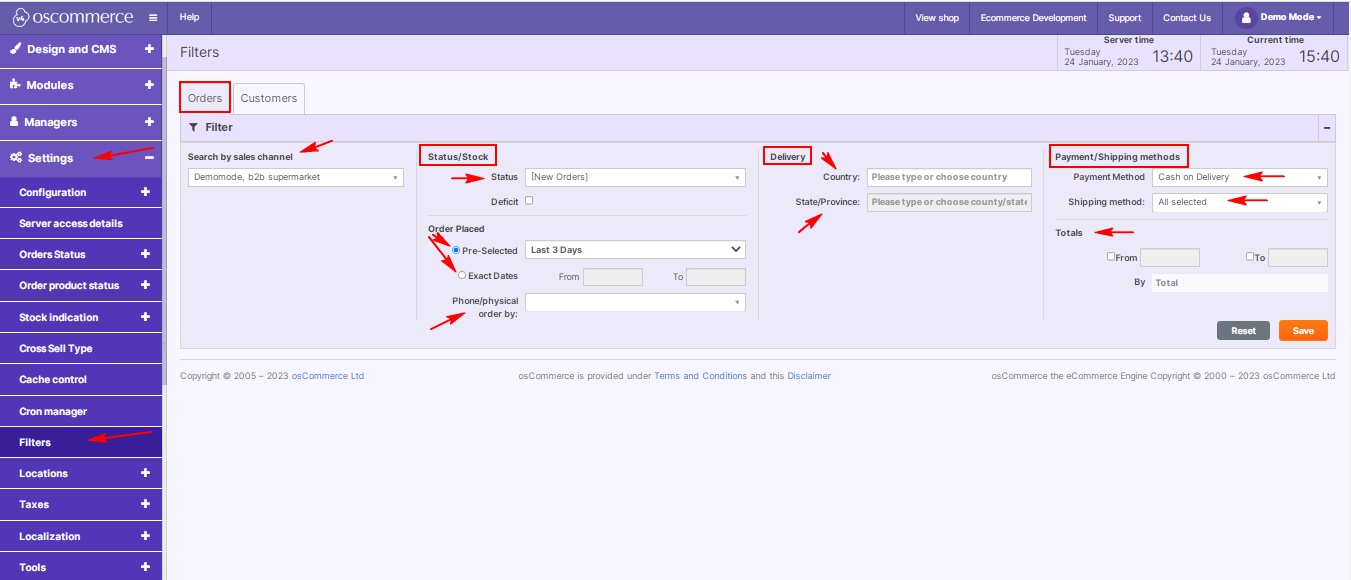This screenshot has width=1351, height=580.
Task: Click the osCommerce logo in the header
Action: tap(68, 16)
